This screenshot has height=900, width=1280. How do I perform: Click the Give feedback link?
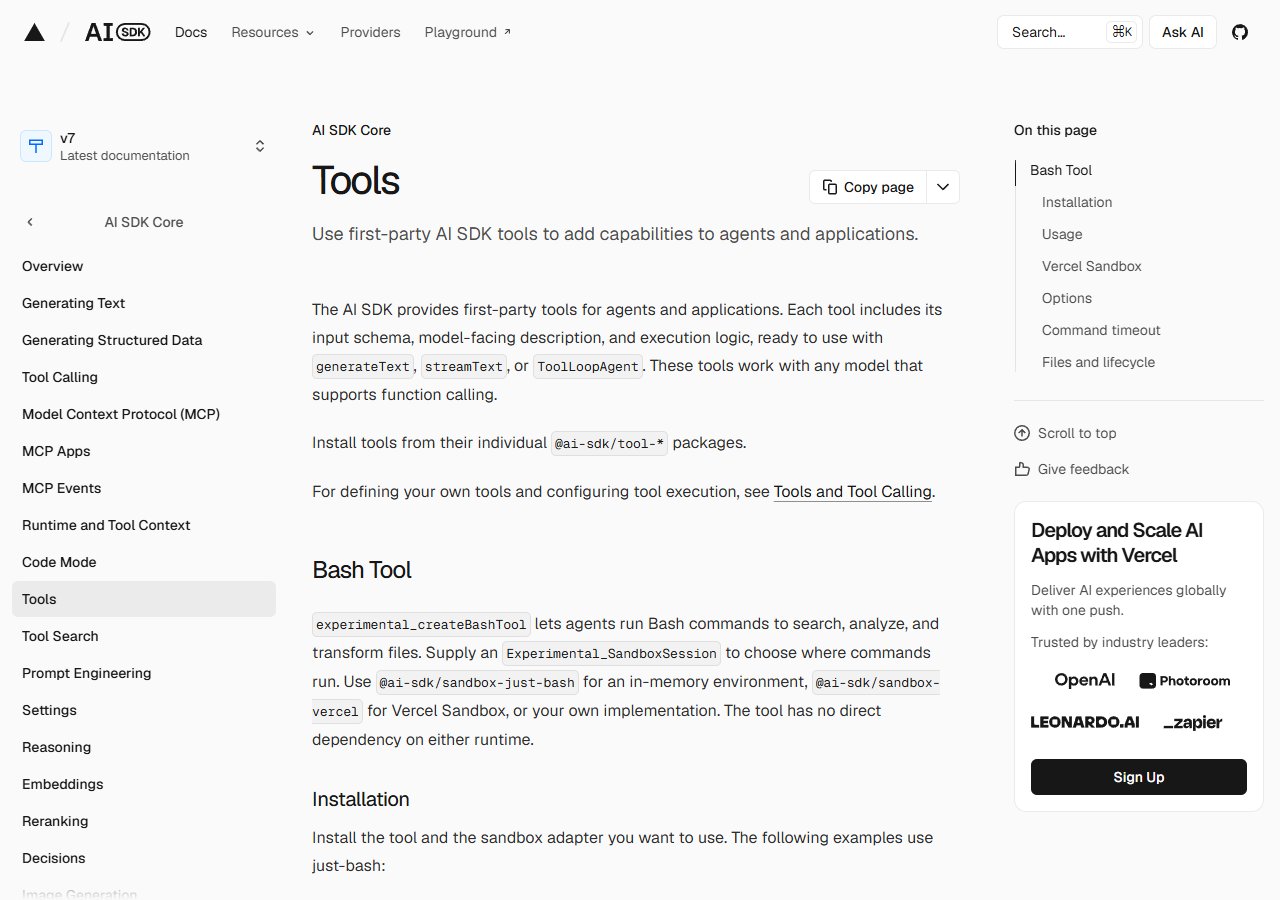1071,469
